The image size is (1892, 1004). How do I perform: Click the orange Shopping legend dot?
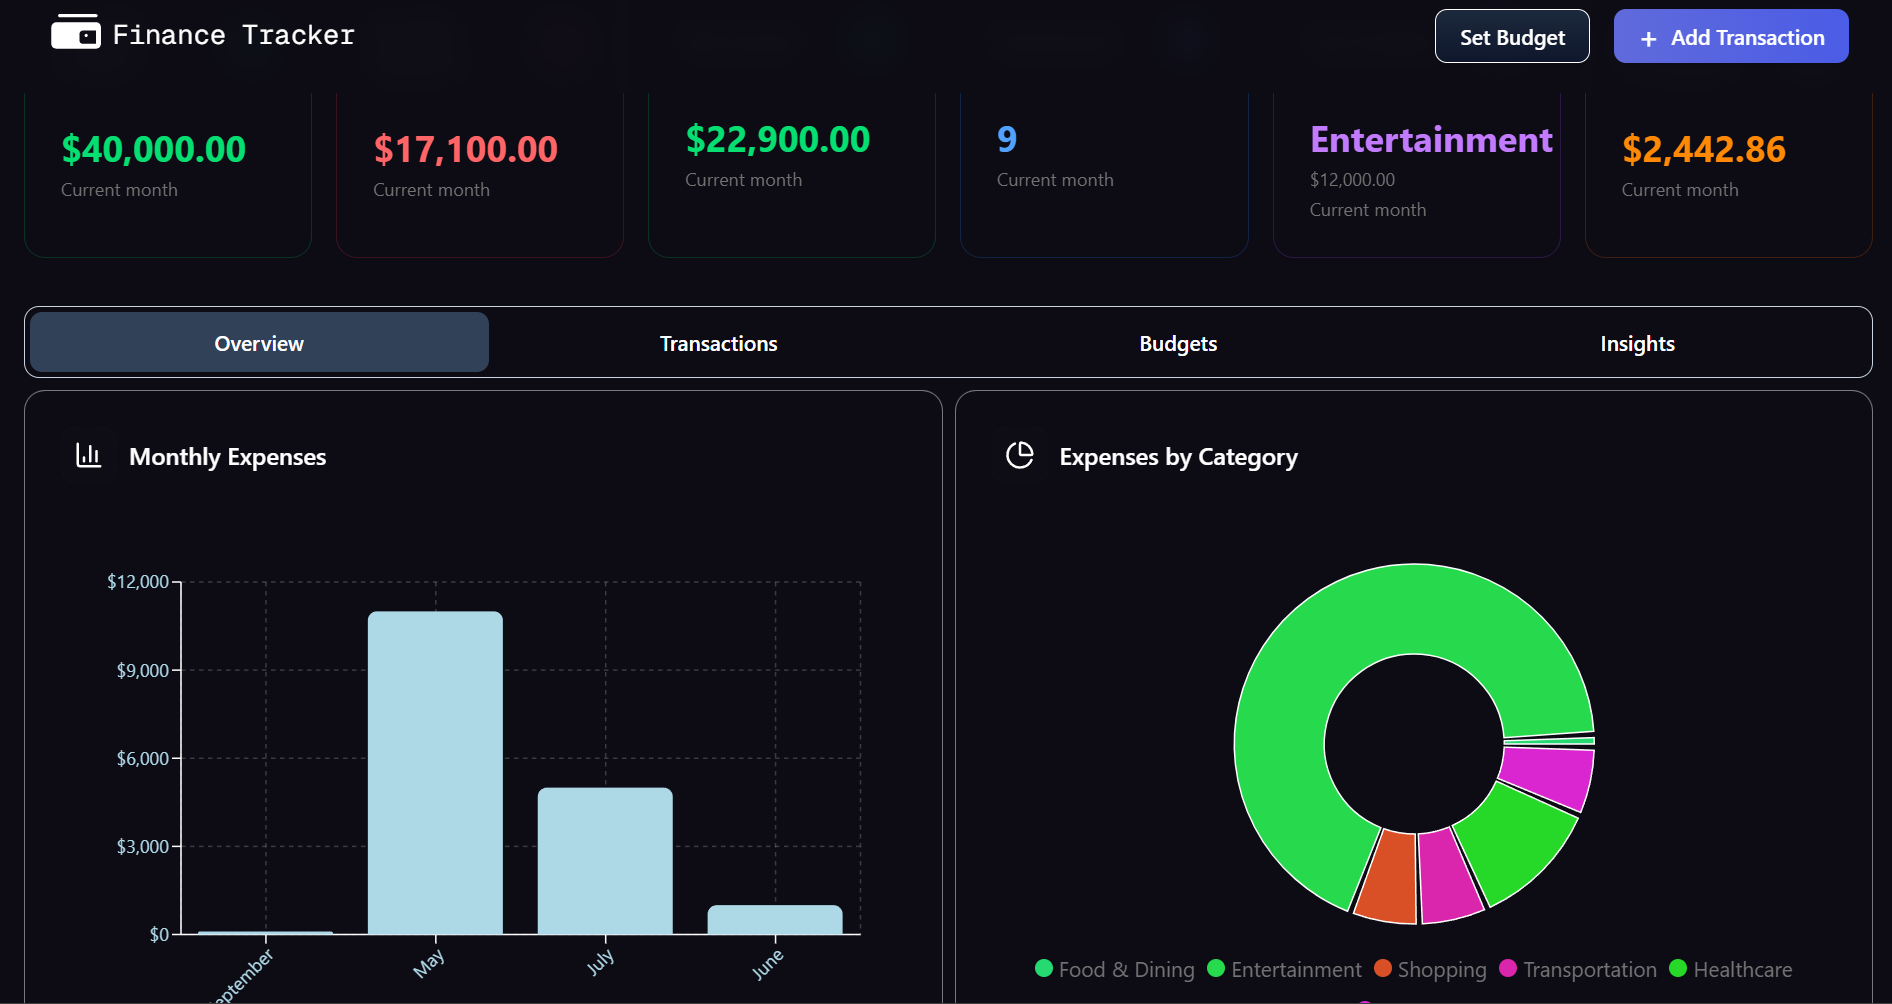click(x=1384, y=968)
